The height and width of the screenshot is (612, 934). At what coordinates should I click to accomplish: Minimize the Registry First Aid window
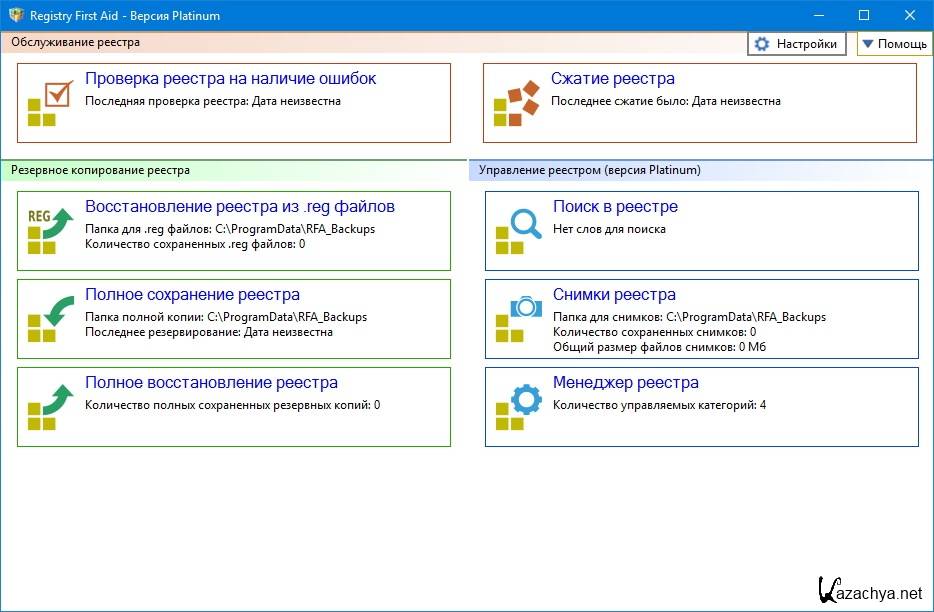[x=816, y=15]
